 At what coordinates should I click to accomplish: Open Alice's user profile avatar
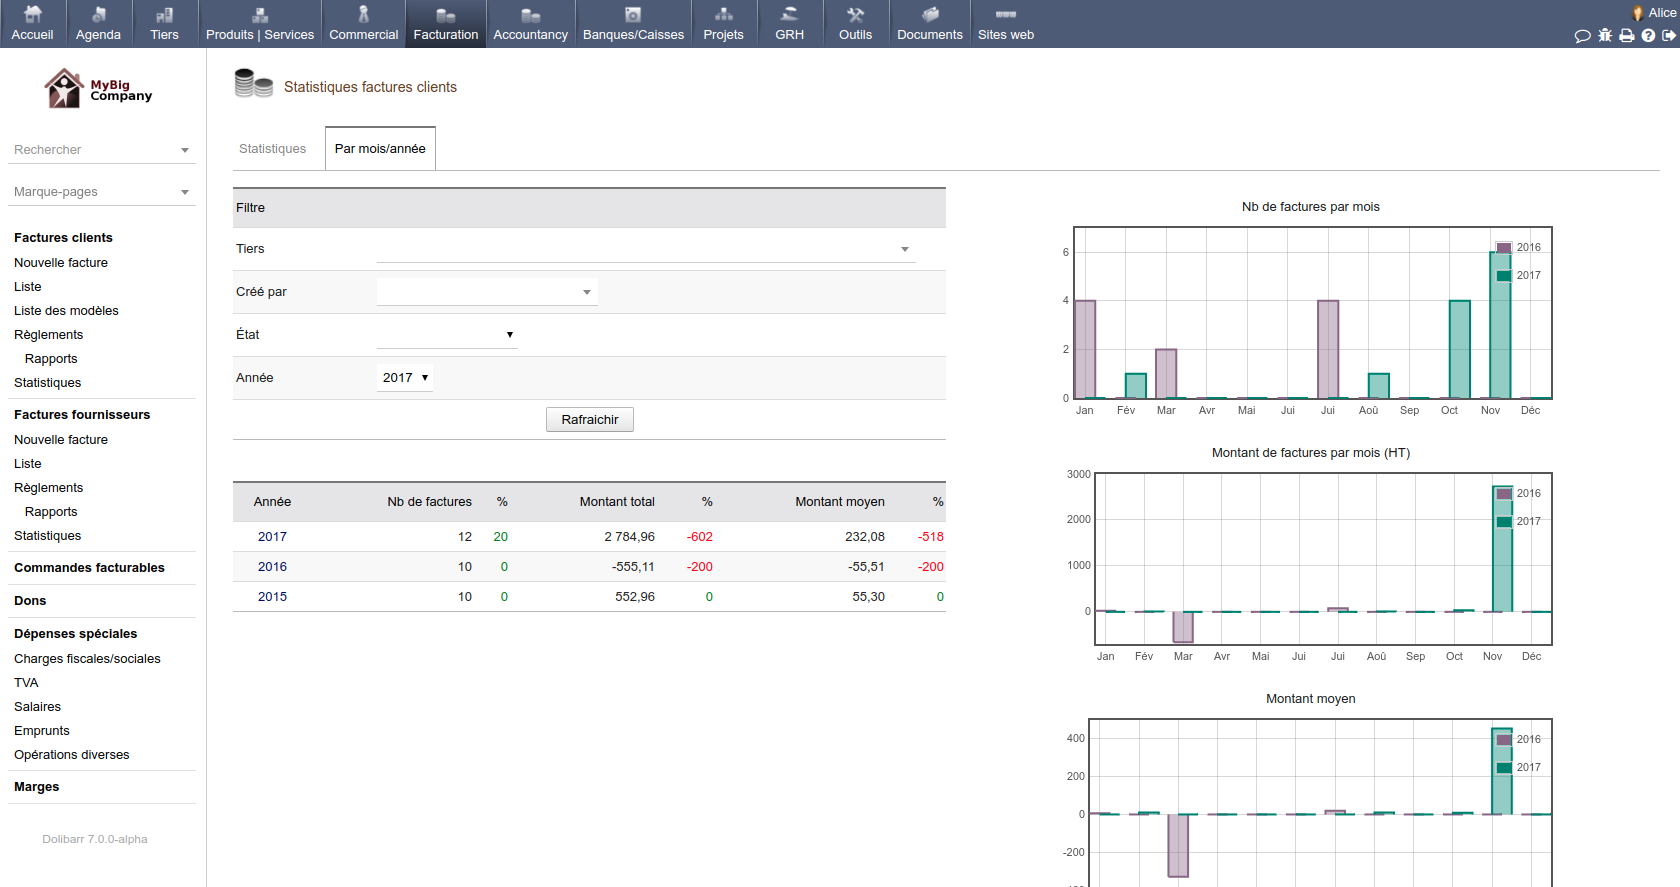1638,13
